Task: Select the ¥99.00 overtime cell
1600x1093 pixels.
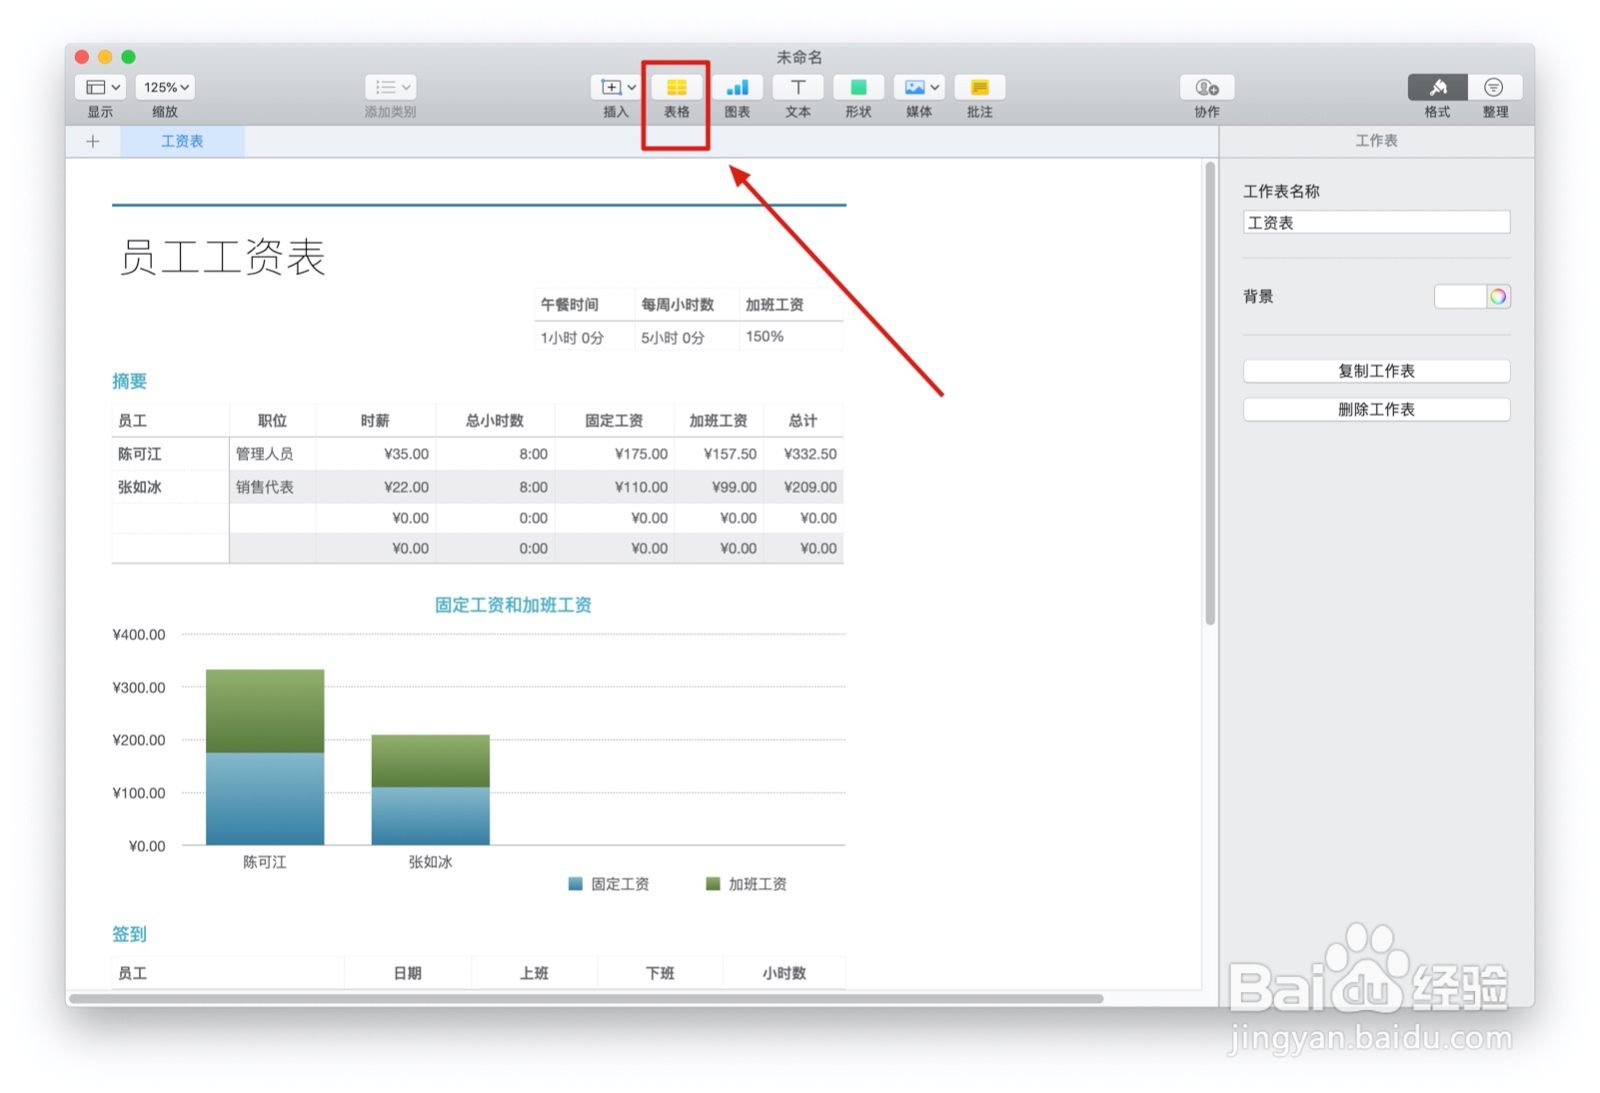Action: pos(719,487)
